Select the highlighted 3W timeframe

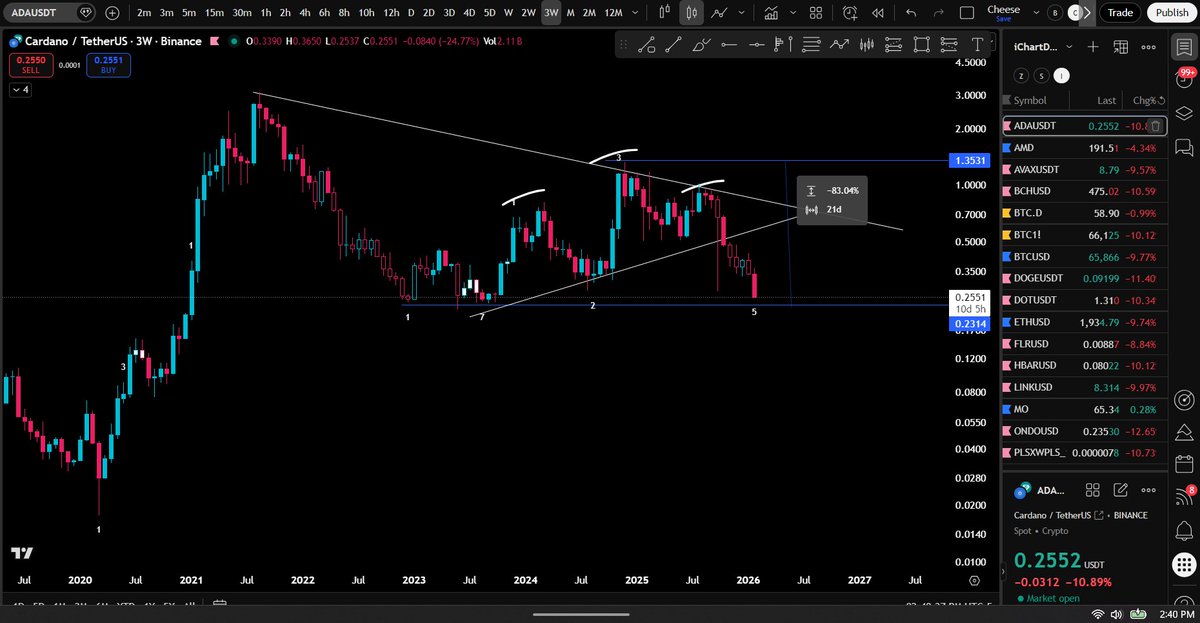click(x=552, y=13)
